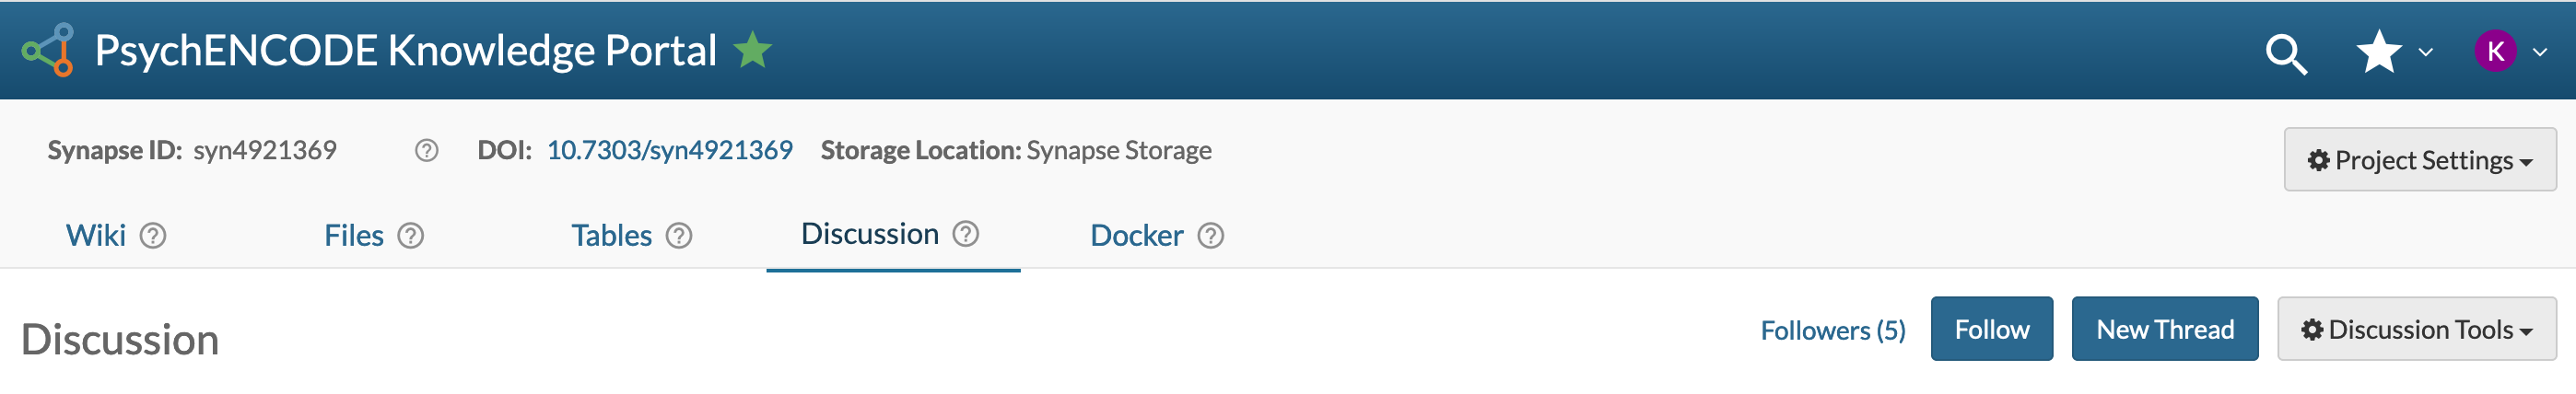This screenshot has width=2576, height=394.
Task: Click the New Thread button
Action: (2164, 329)
